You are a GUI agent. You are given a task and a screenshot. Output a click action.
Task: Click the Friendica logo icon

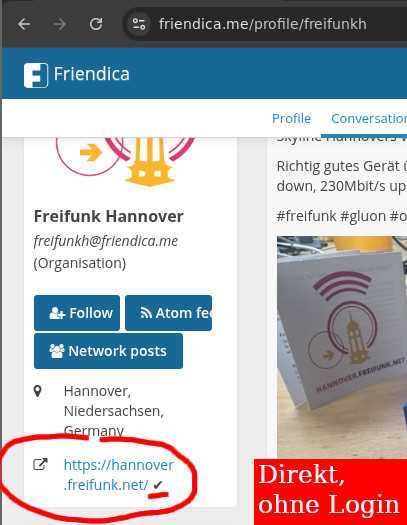36,75
